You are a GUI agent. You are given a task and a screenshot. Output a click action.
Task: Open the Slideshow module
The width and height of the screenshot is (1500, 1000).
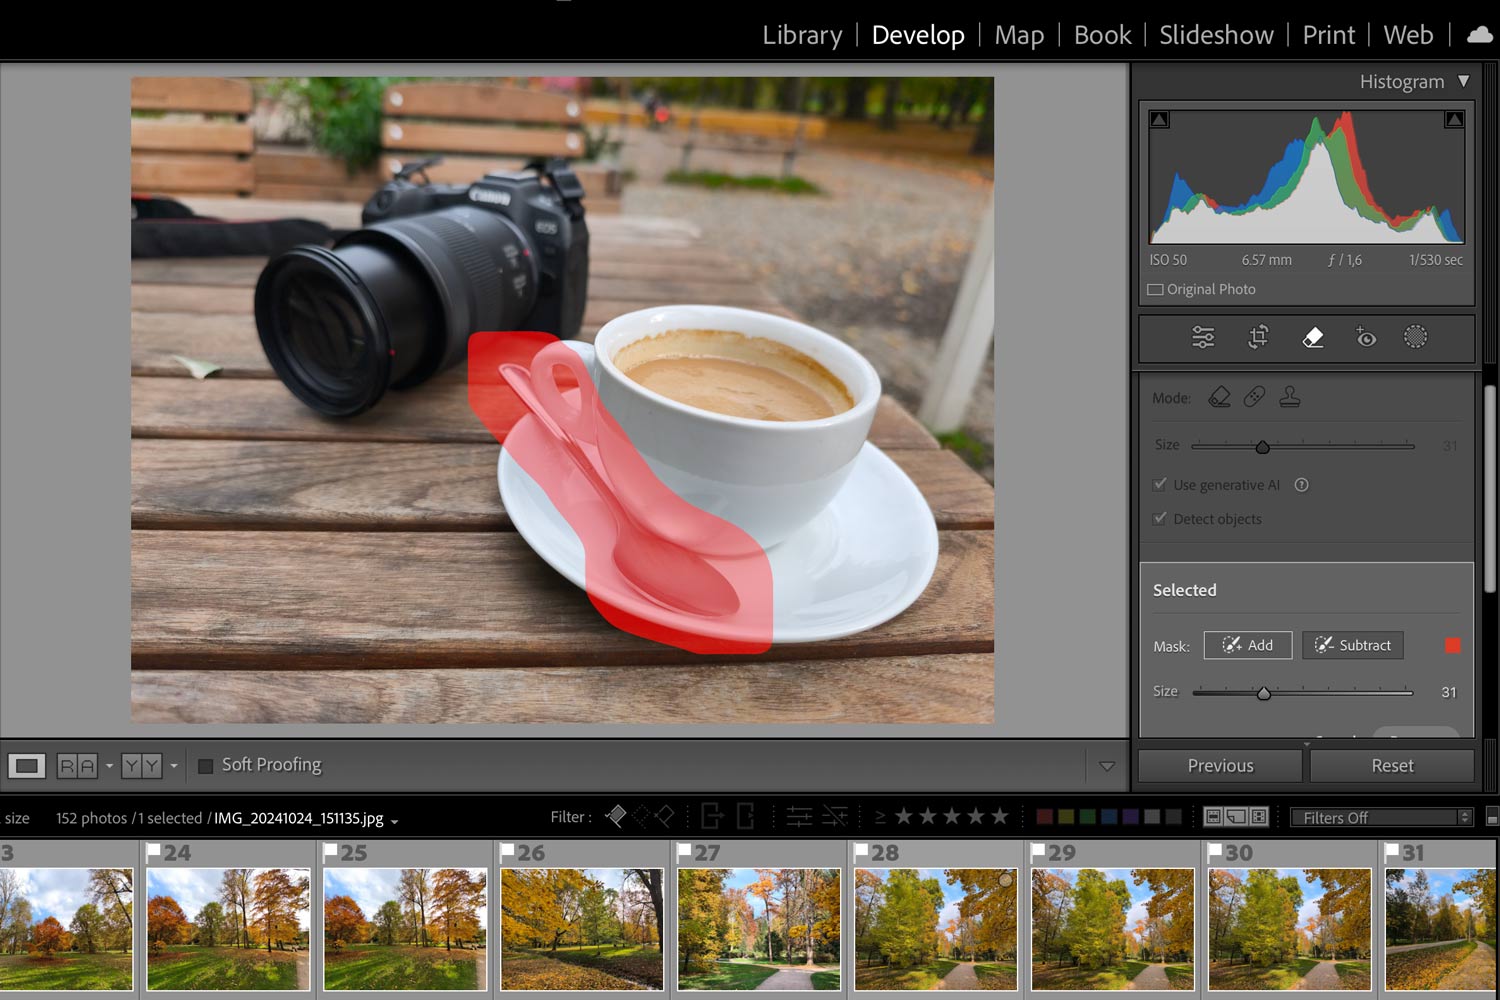point(1216,35)
